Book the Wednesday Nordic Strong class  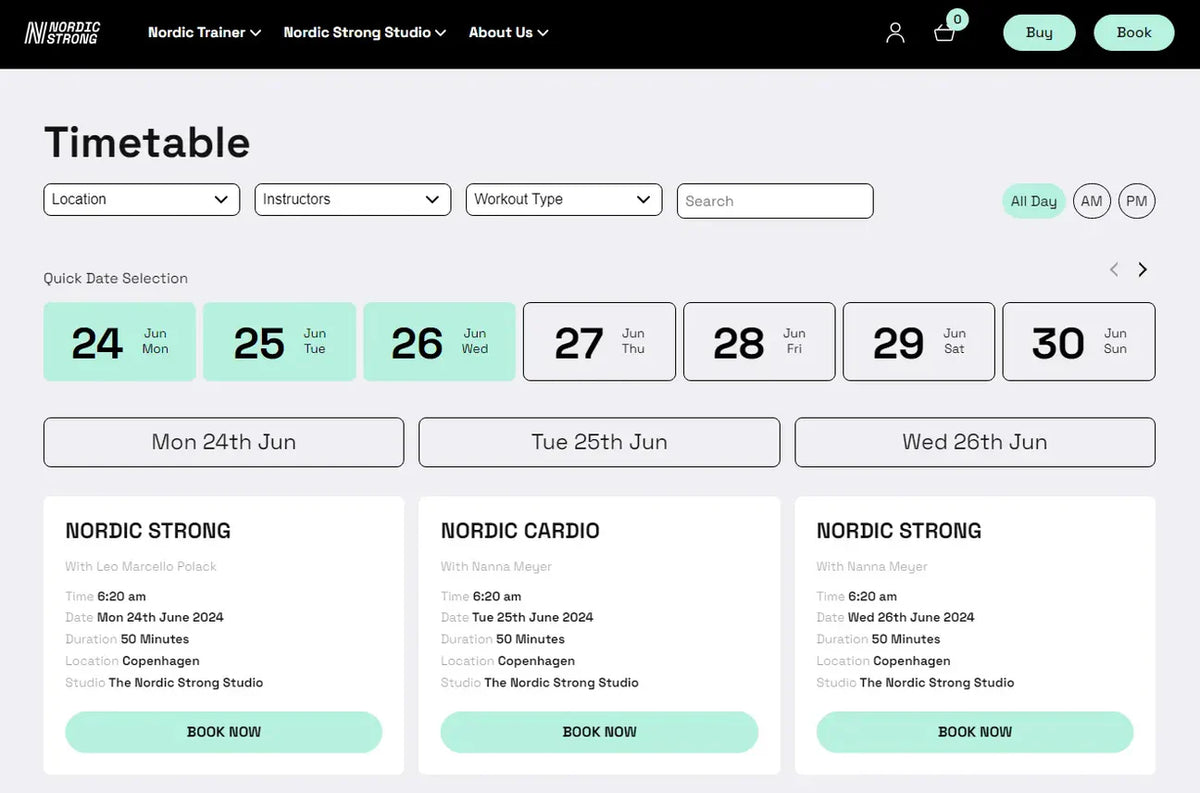975,732
